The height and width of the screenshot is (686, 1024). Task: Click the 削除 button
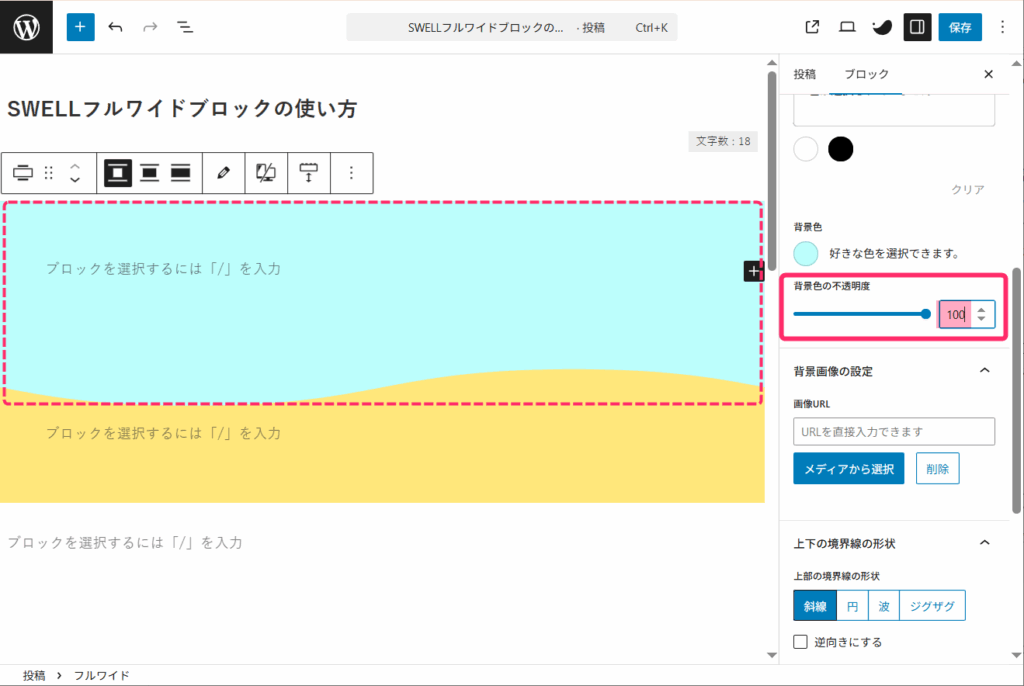coord(937,468)
